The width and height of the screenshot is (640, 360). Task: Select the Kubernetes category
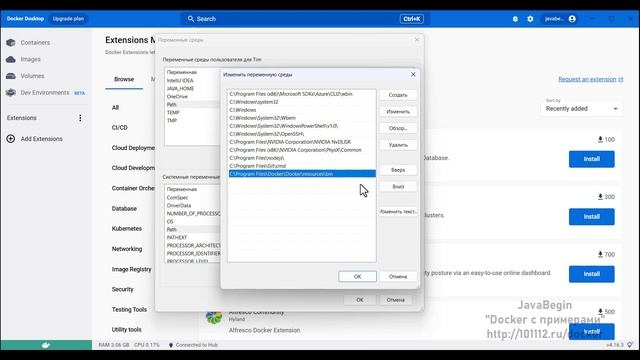pyautogui.click(x=127, y=229)
